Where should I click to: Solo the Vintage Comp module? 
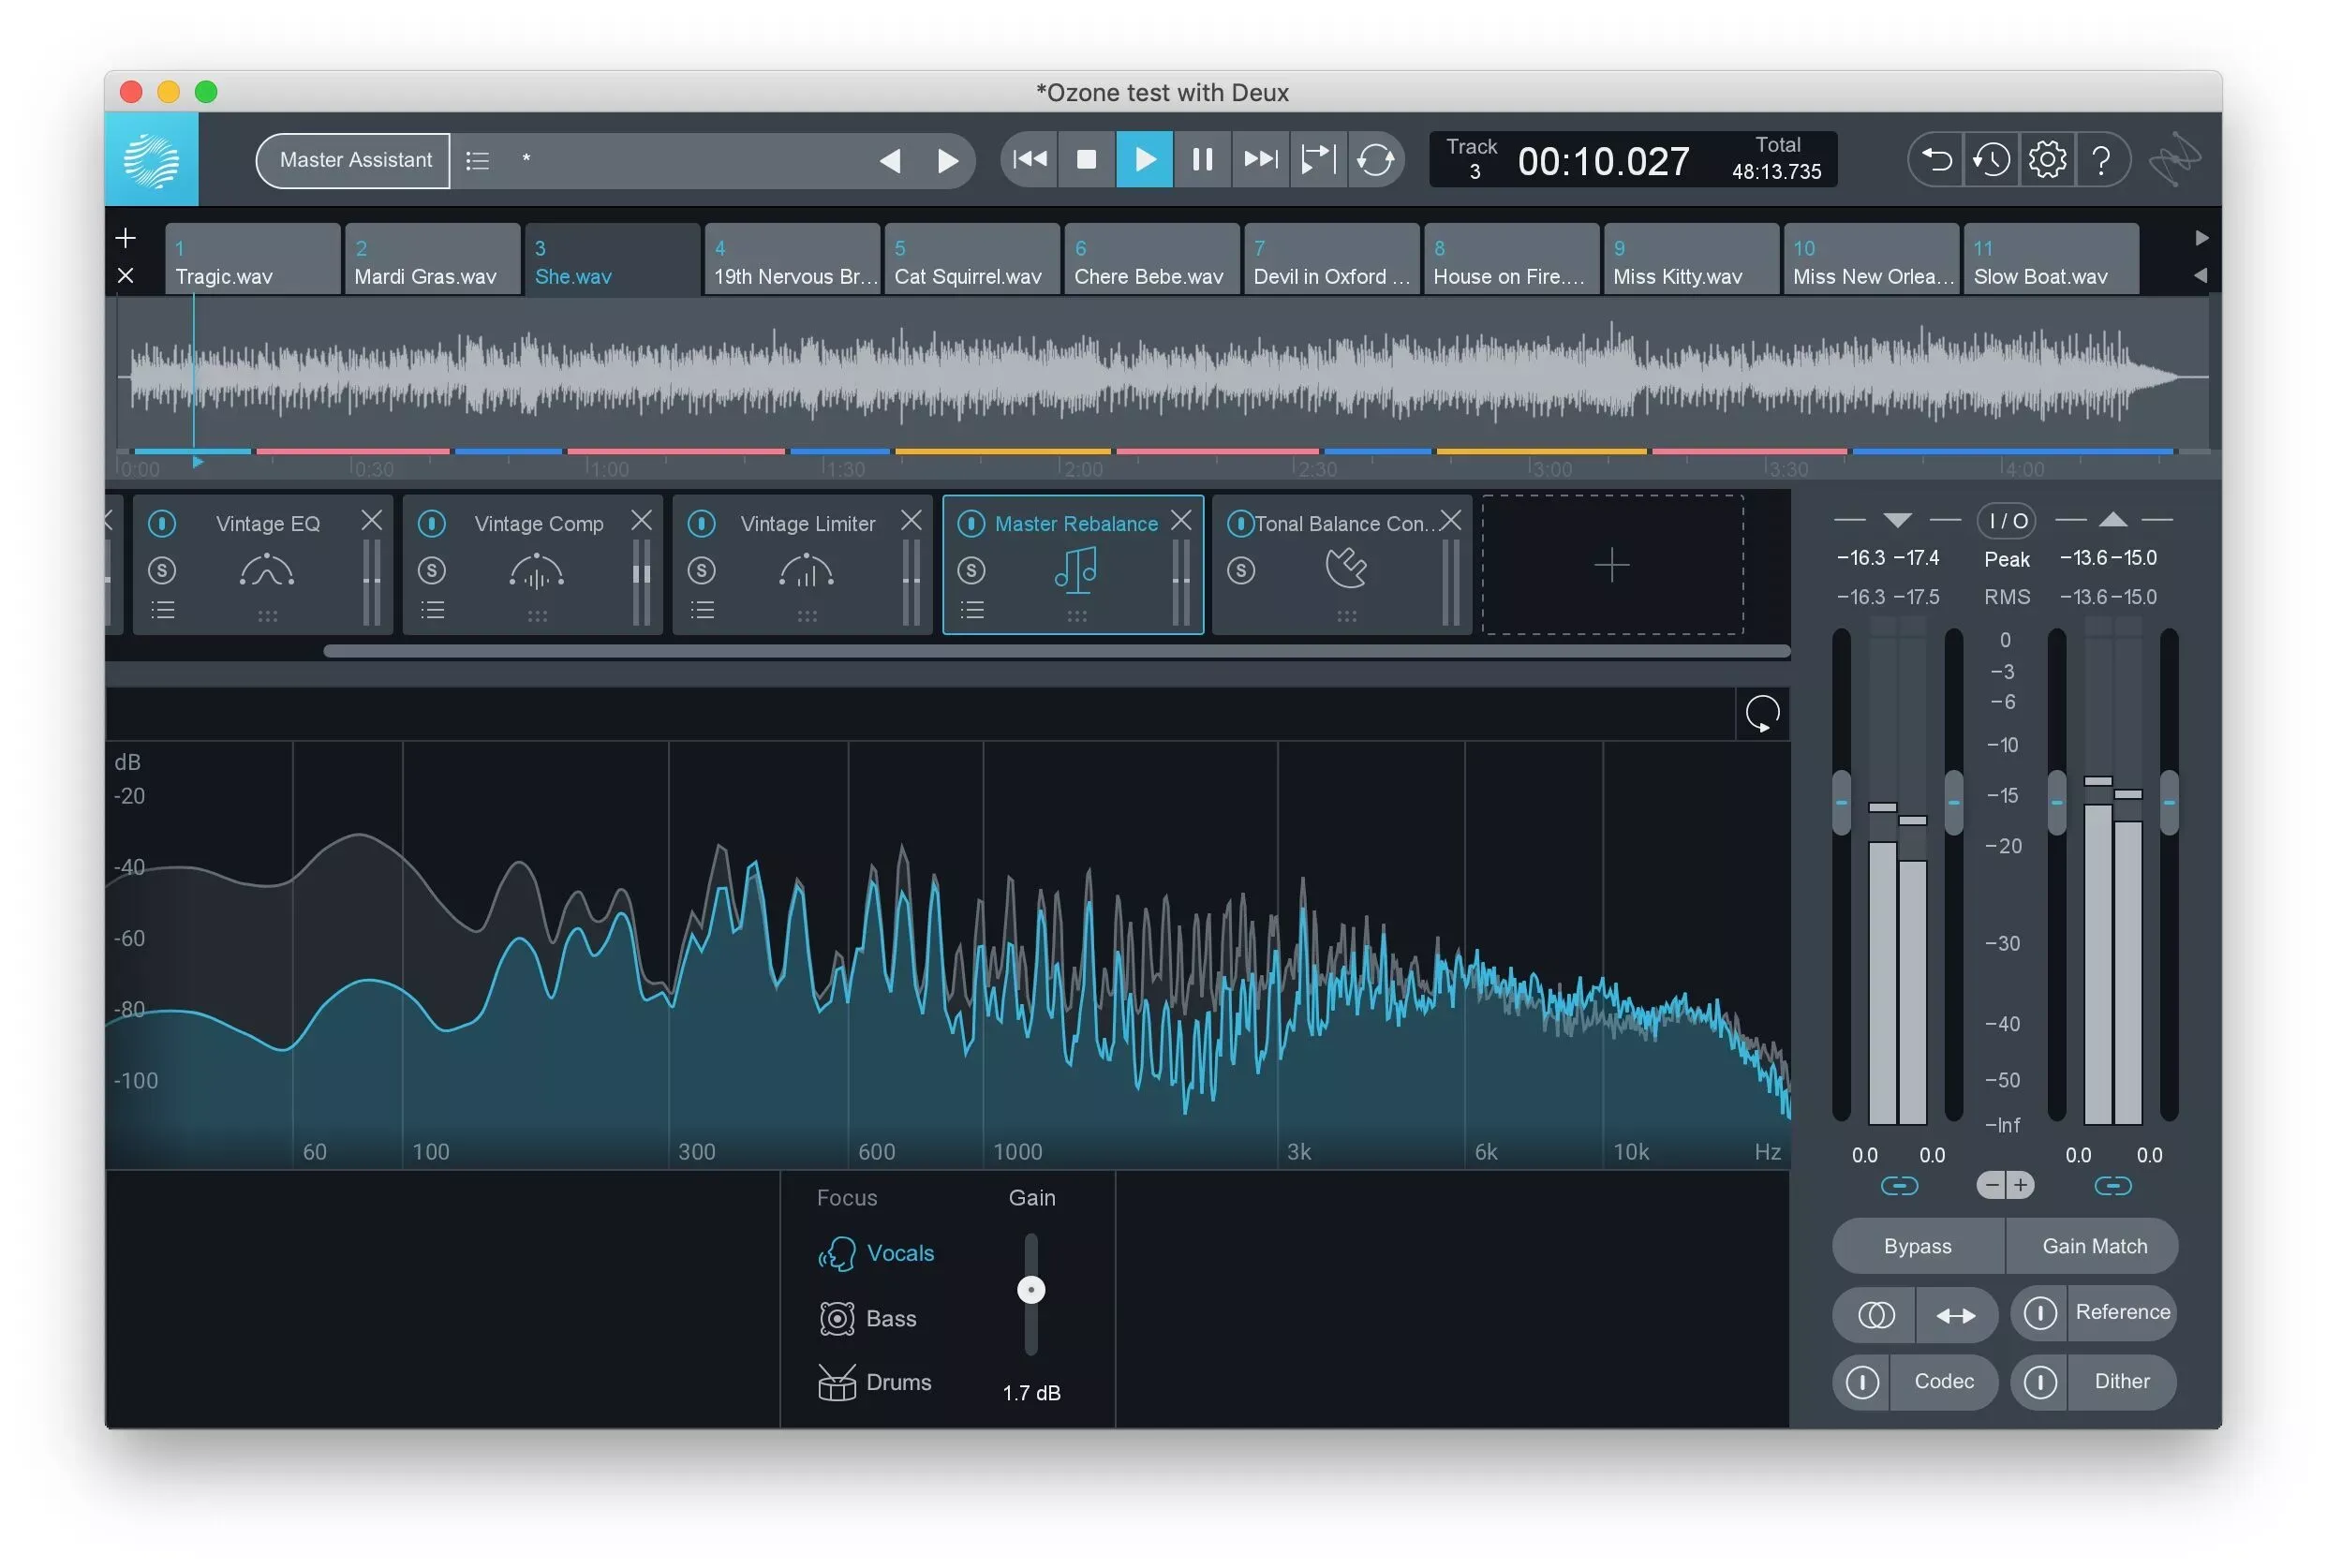431,570
